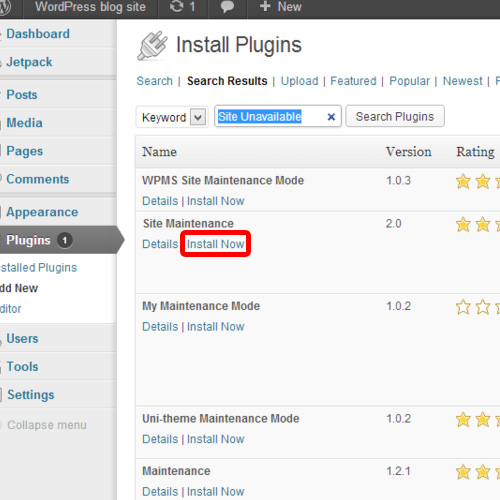The height and width of the screenshot is (500, 500).
Task: Click the Rating column header
Action: click(475, 152)
